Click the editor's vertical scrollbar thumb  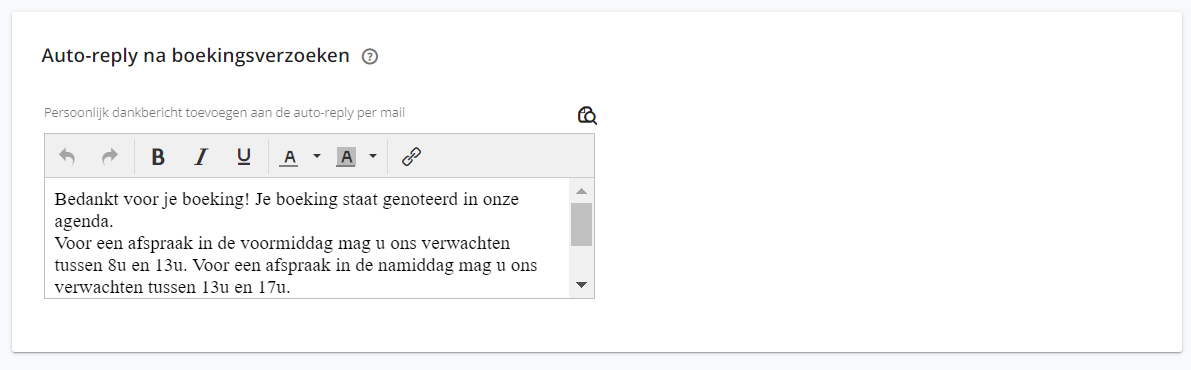pyautogui.click(x=582, y=224)
